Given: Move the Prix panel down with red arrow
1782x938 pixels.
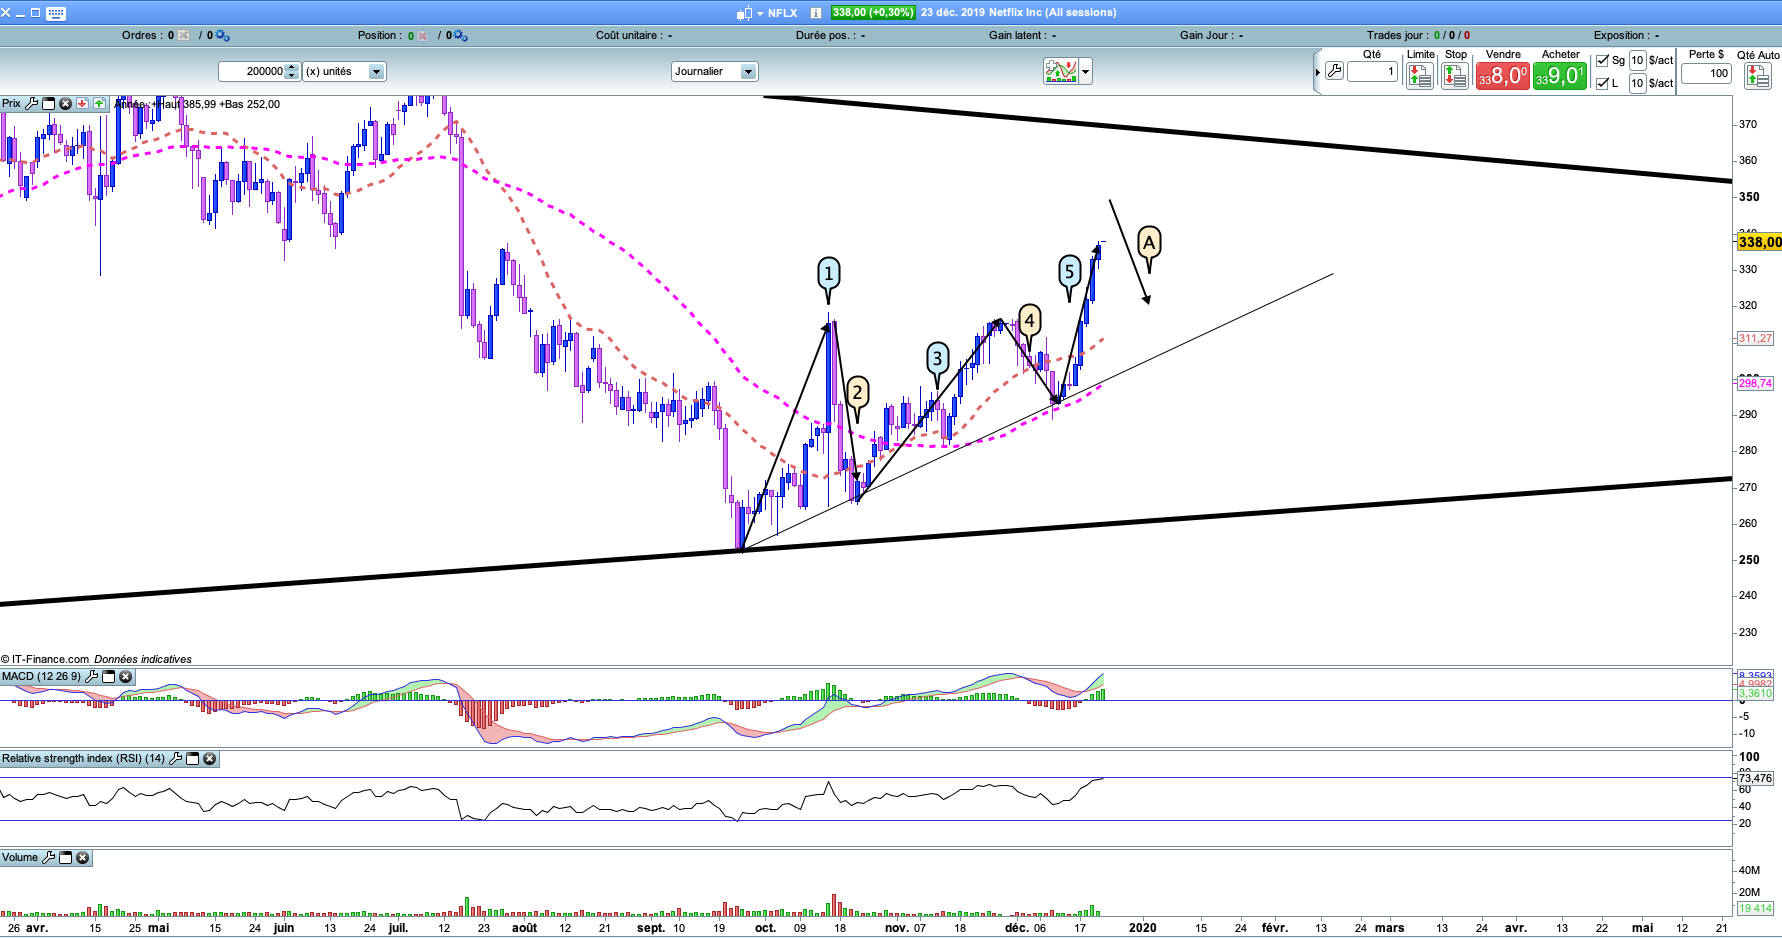Looking at the screenshot, I should pos(82,104).
